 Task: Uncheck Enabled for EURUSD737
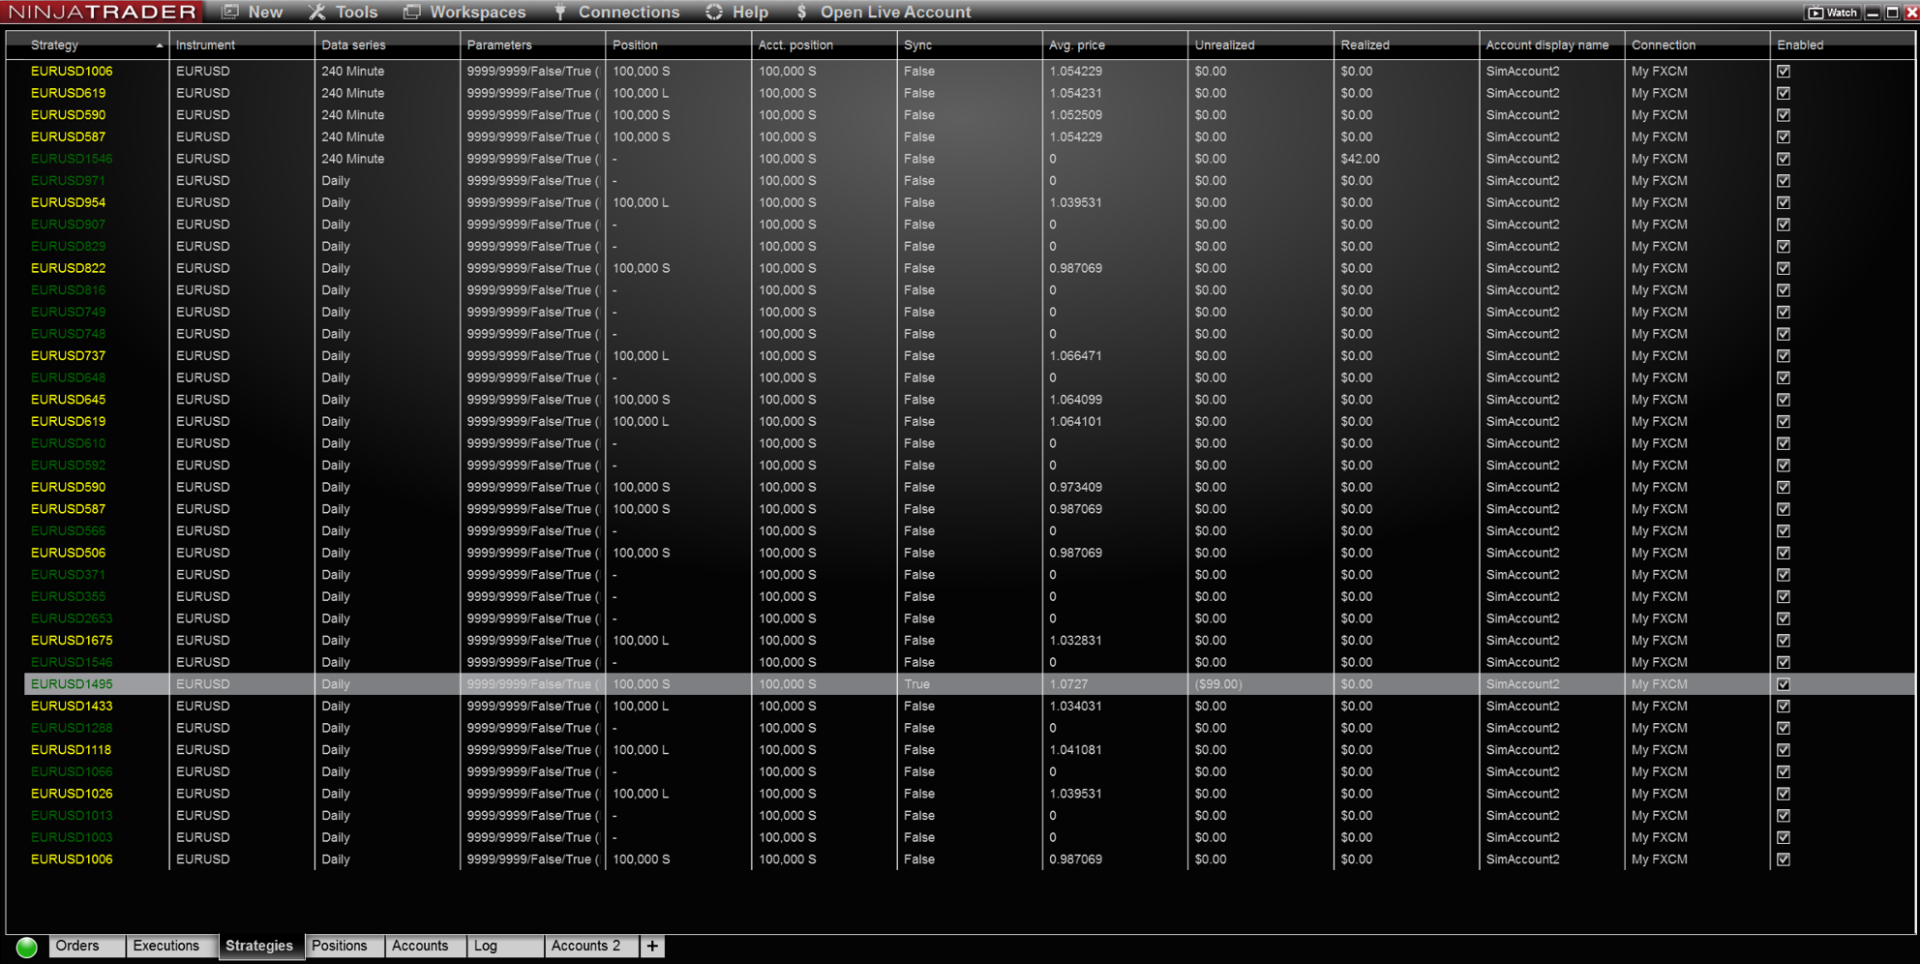1783,356
